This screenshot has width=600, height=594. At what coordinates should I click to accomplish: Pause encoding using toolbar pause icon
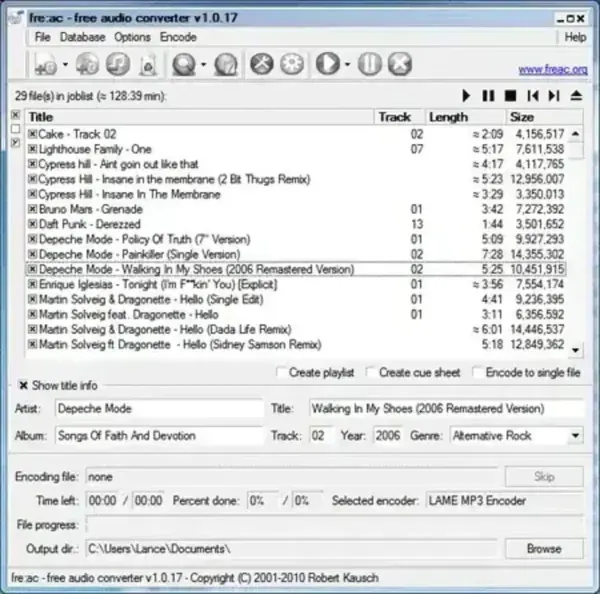coord(370,64)
